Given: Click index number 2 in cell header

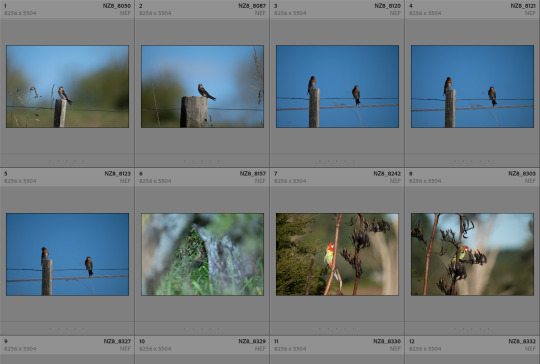Looking at the screenshot, I should (x=141, y=6).
